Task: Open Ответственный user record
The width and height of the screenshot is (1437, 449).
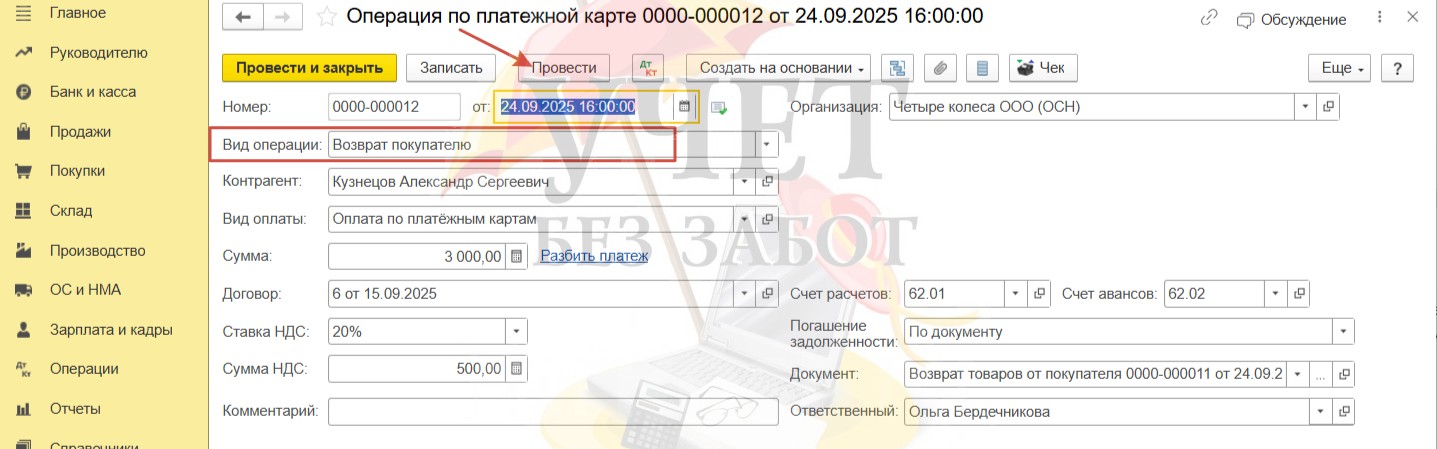Action: click(x=1345, y=411)
